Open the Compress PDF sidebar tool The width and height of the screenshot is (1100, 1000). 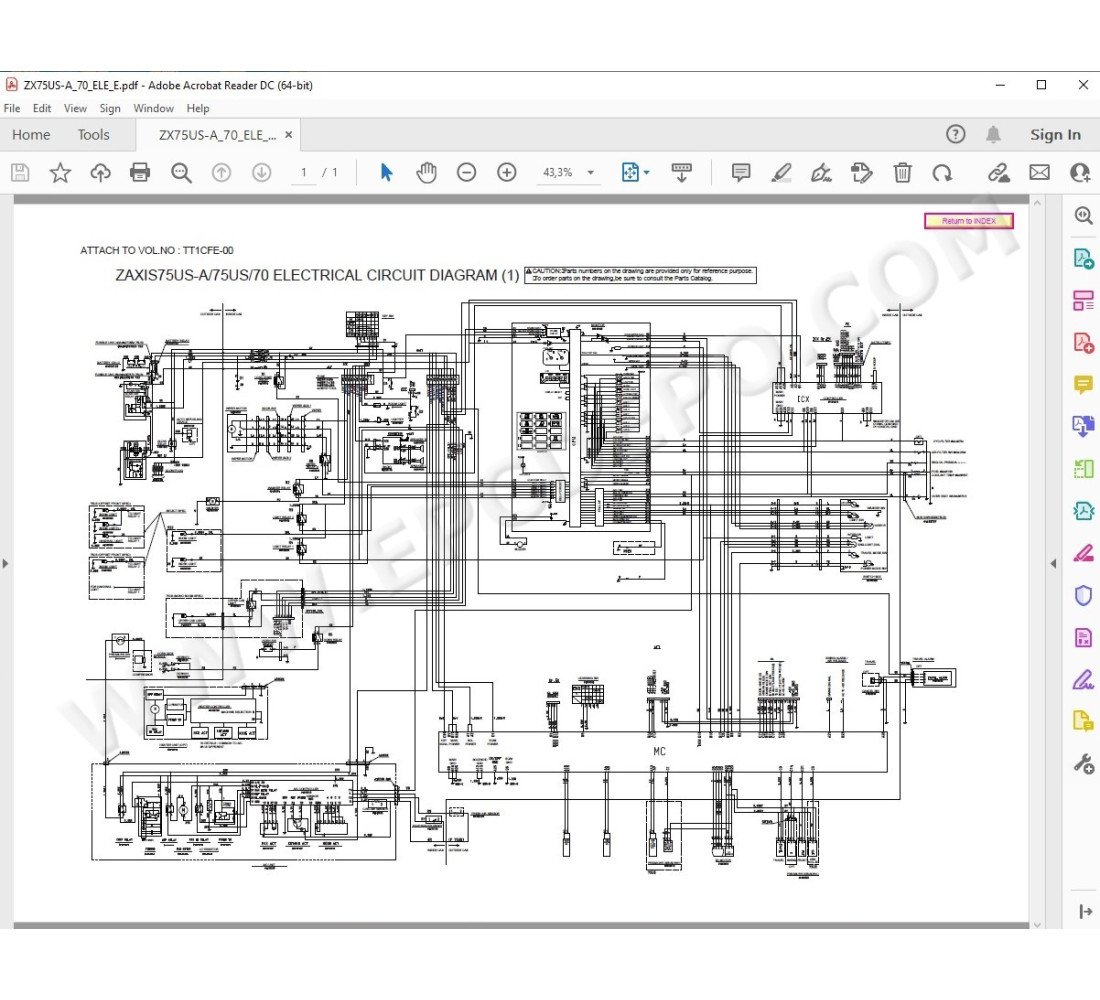point(1084,511)
